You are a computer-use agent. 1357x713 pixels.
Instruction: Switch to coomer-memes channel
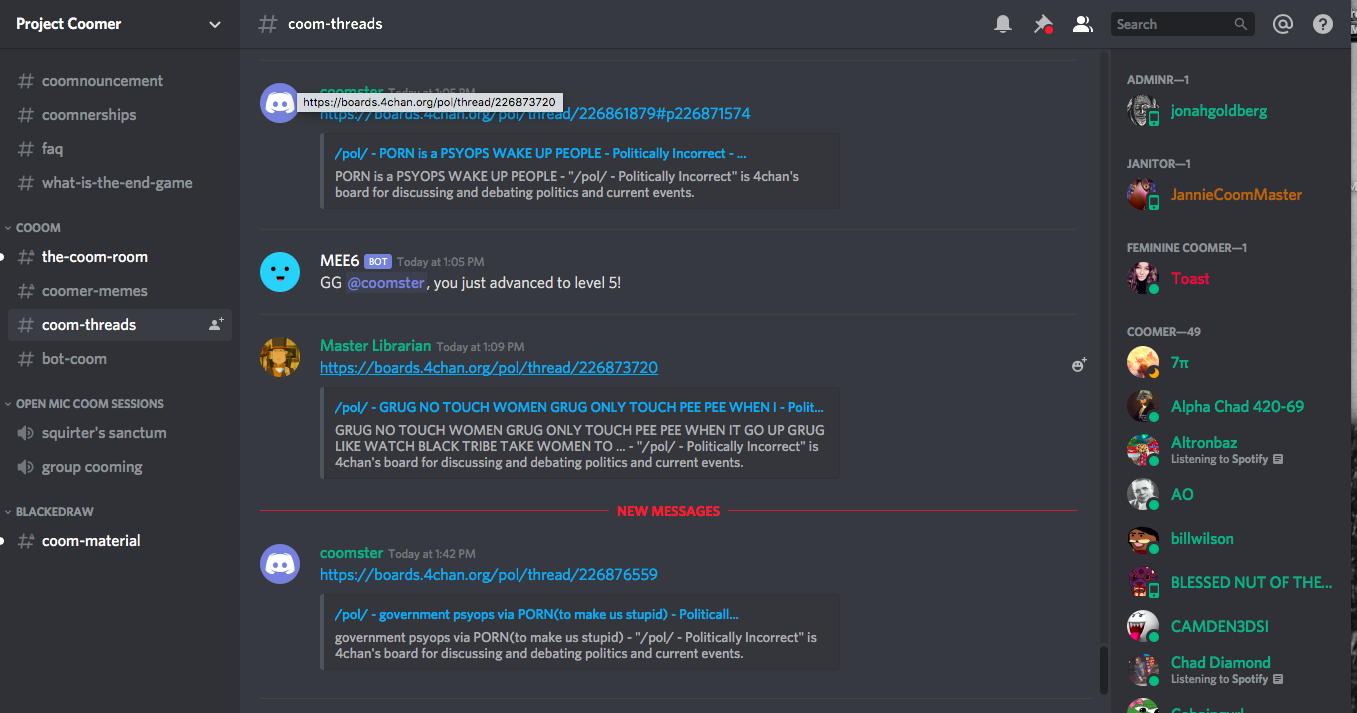tap(94, 291)
